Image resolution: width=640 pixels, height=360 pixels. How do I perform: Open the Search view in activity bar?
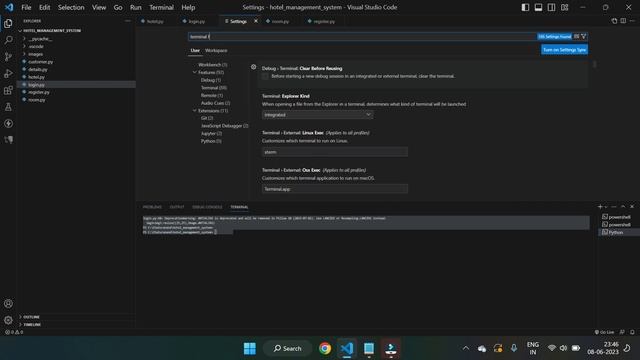[8, 40]
